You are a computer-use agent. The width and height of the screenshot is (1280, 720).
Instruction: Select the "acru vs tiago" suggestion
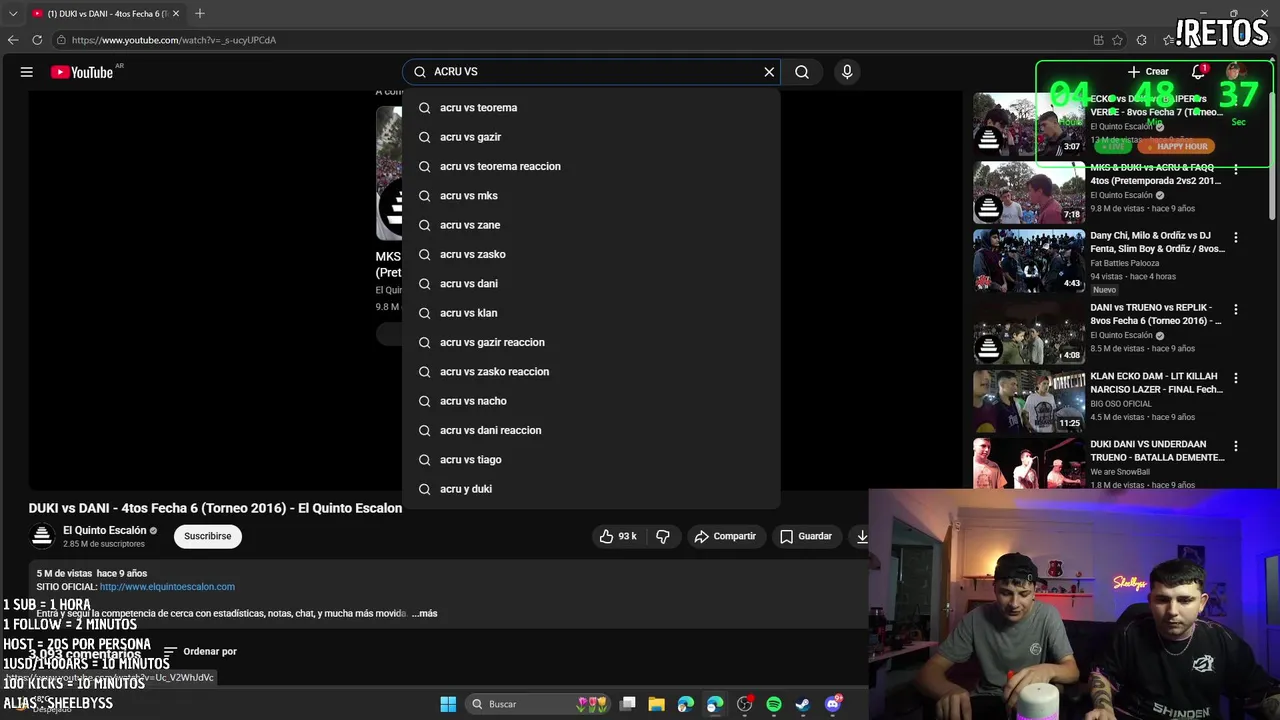591,460
